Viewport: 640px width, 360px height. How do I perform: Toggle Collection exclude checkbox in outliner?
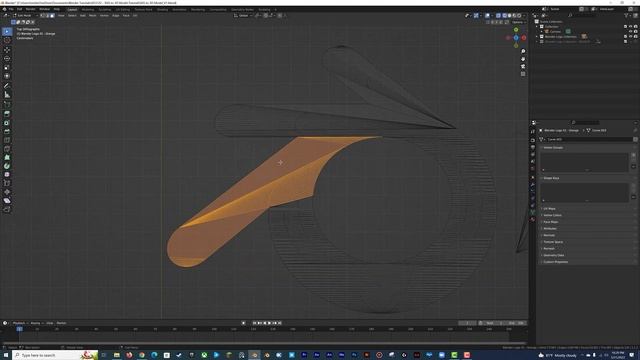(625, 27)
